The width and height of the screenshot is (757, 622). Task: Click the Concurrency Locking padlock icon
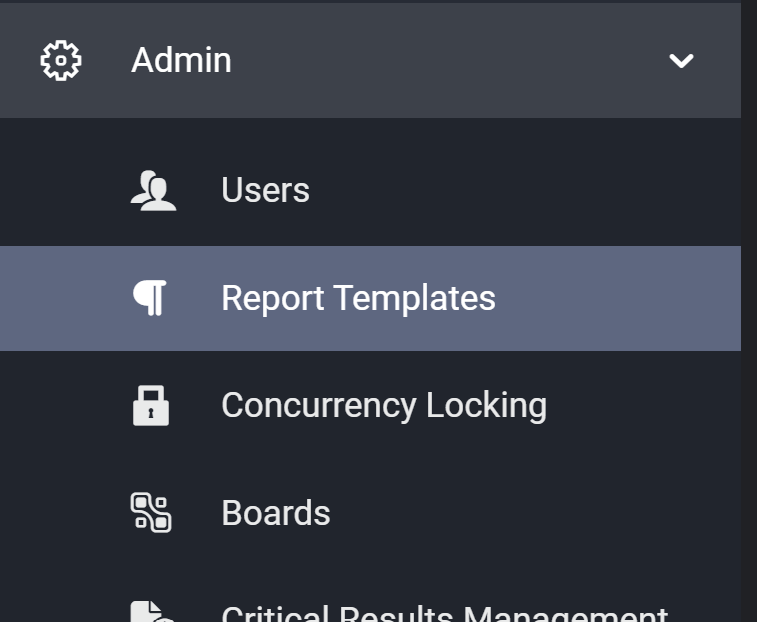(x=151, y=406)
